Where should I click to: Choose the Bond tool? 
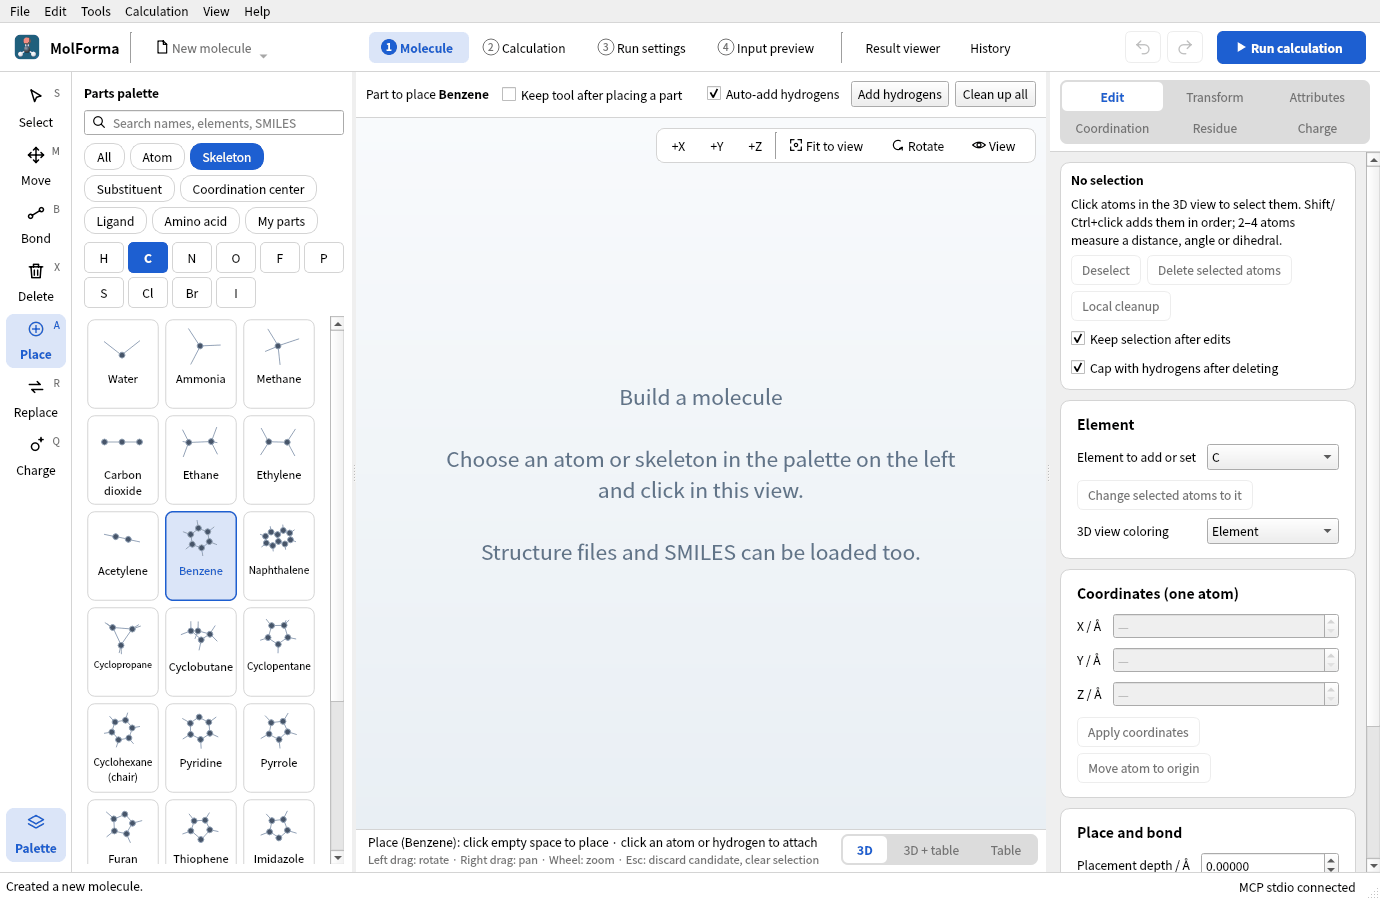pos(36,224)
